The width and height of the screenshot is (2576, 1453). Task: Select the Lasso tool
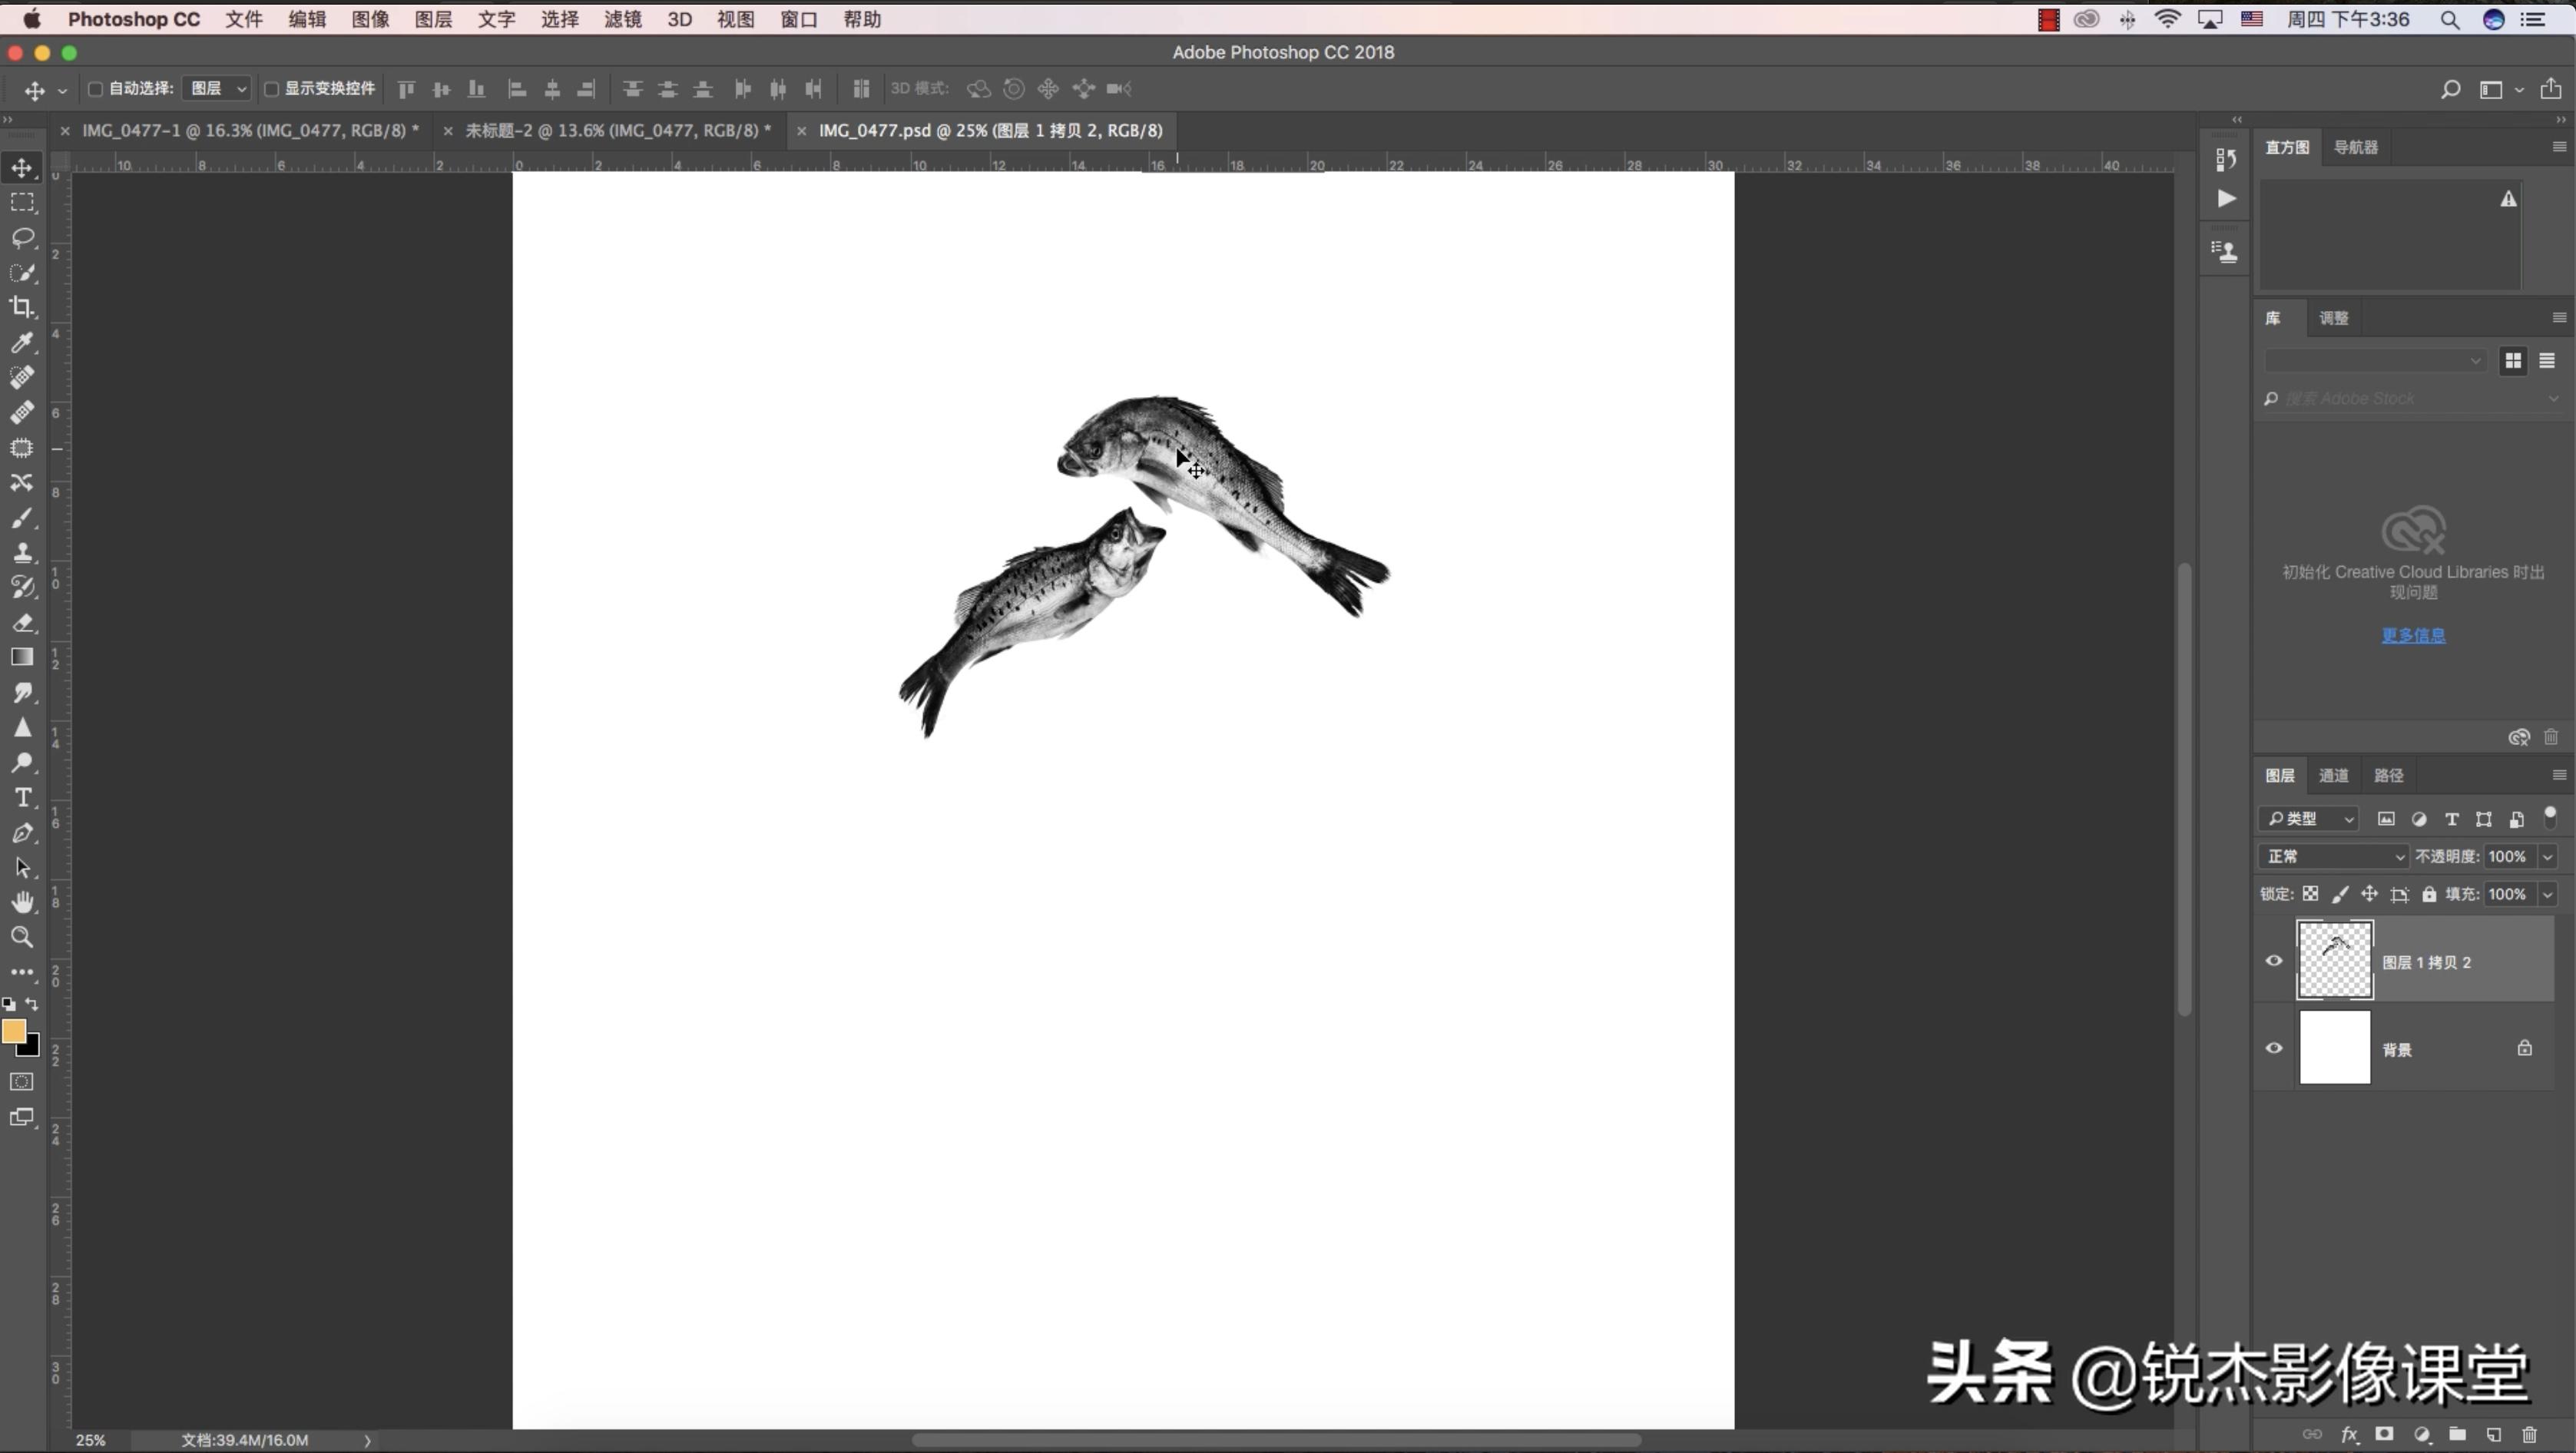[x=22, y=238]
